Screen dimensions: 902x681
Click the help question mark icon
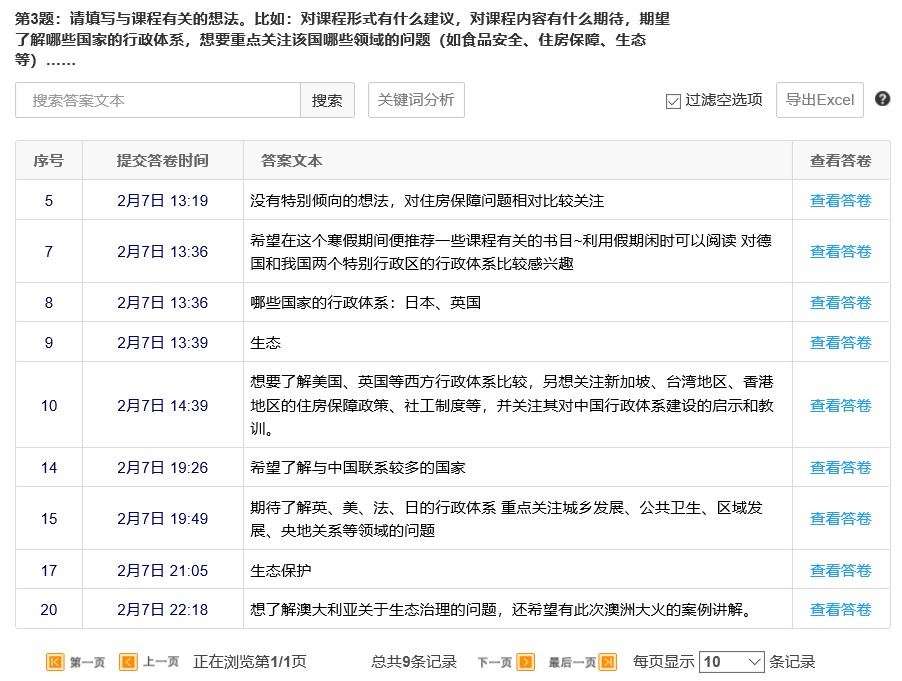(882, 99)
